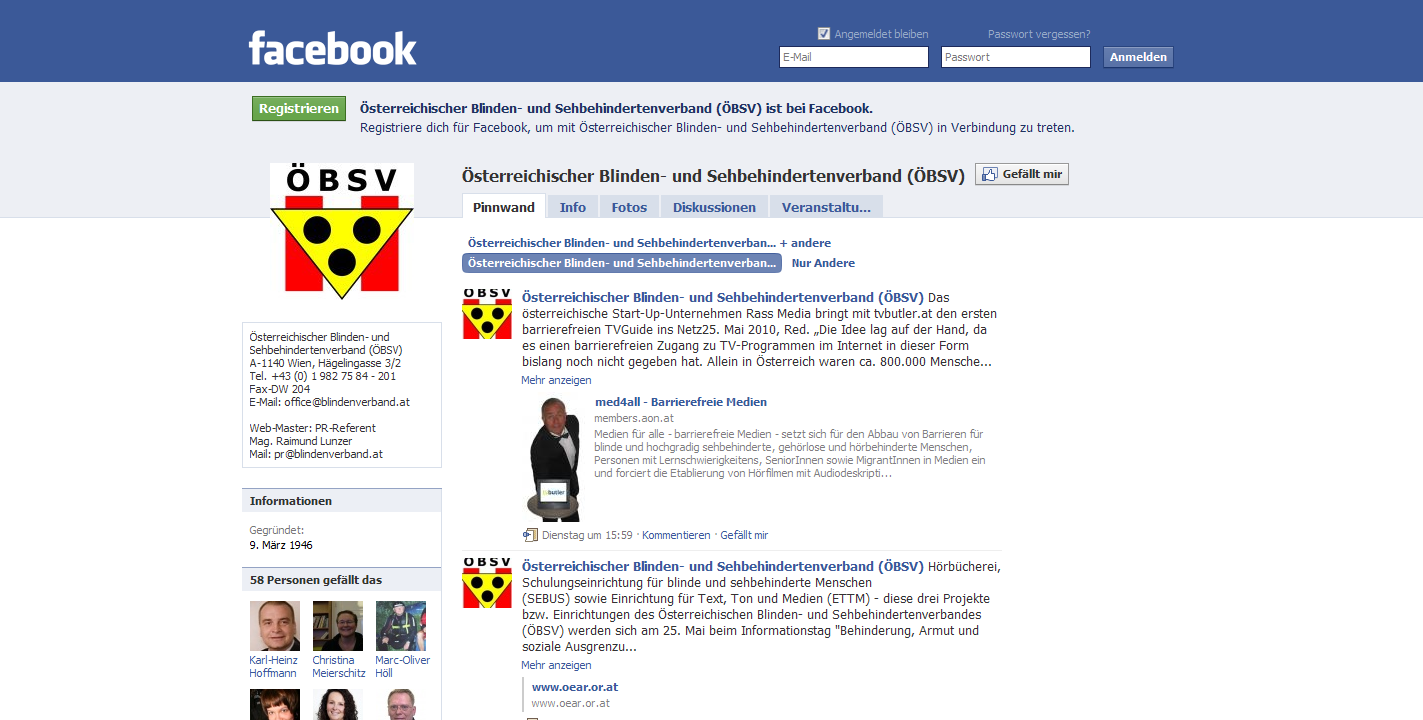Switch to the Fotos tab

pos(629,207)
